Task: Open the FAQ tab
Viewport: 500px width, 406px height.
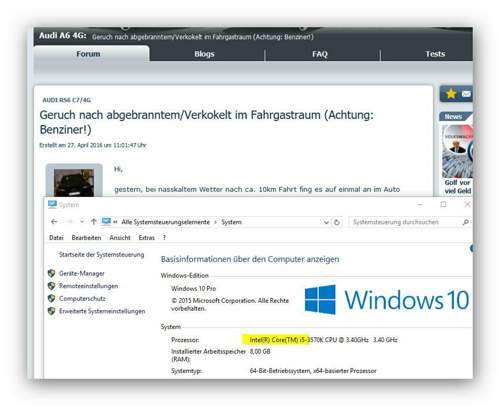Action: [320, 54]
